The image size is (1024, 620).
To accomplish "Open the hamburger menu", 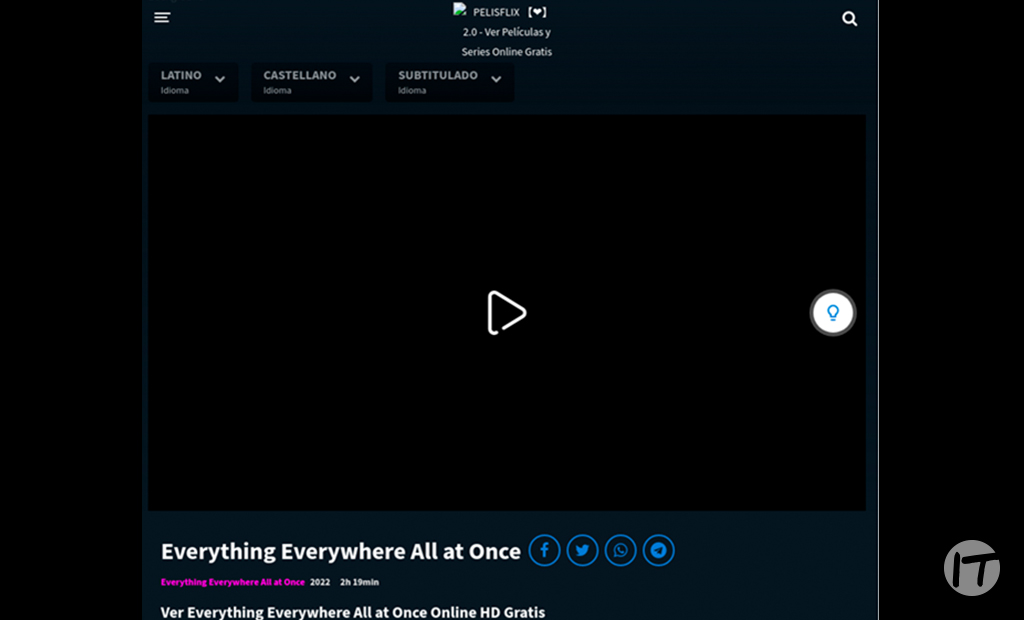I will tap(162, 18).
